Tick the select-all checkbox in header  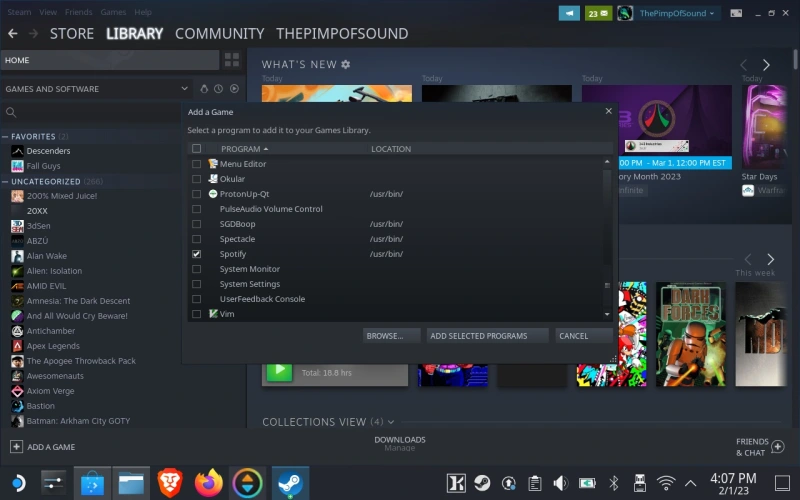(x=197, y=149)
